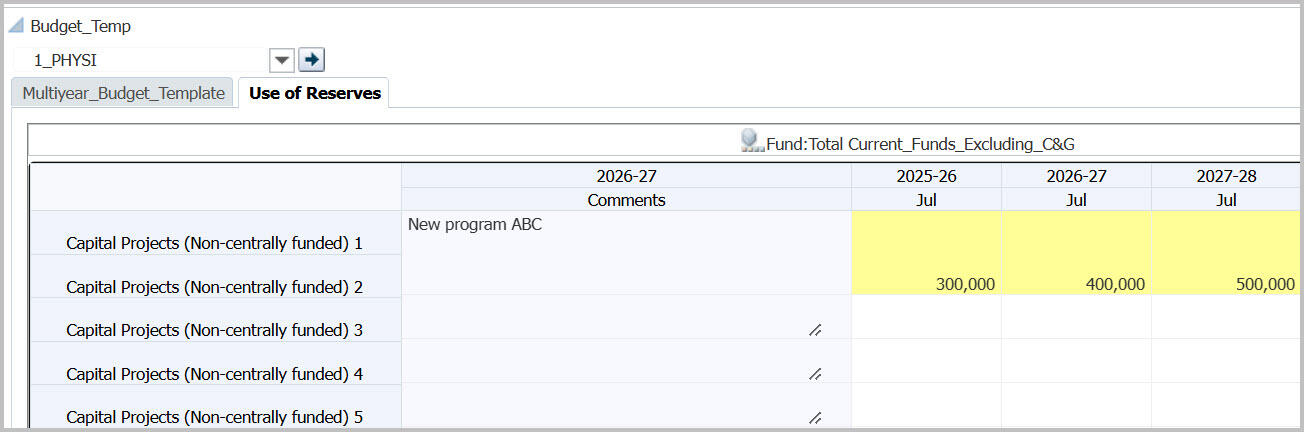This screenshot has height=432, width=1304.
Task: Select the New program ABC comment cell
Action: coord(626,252)
